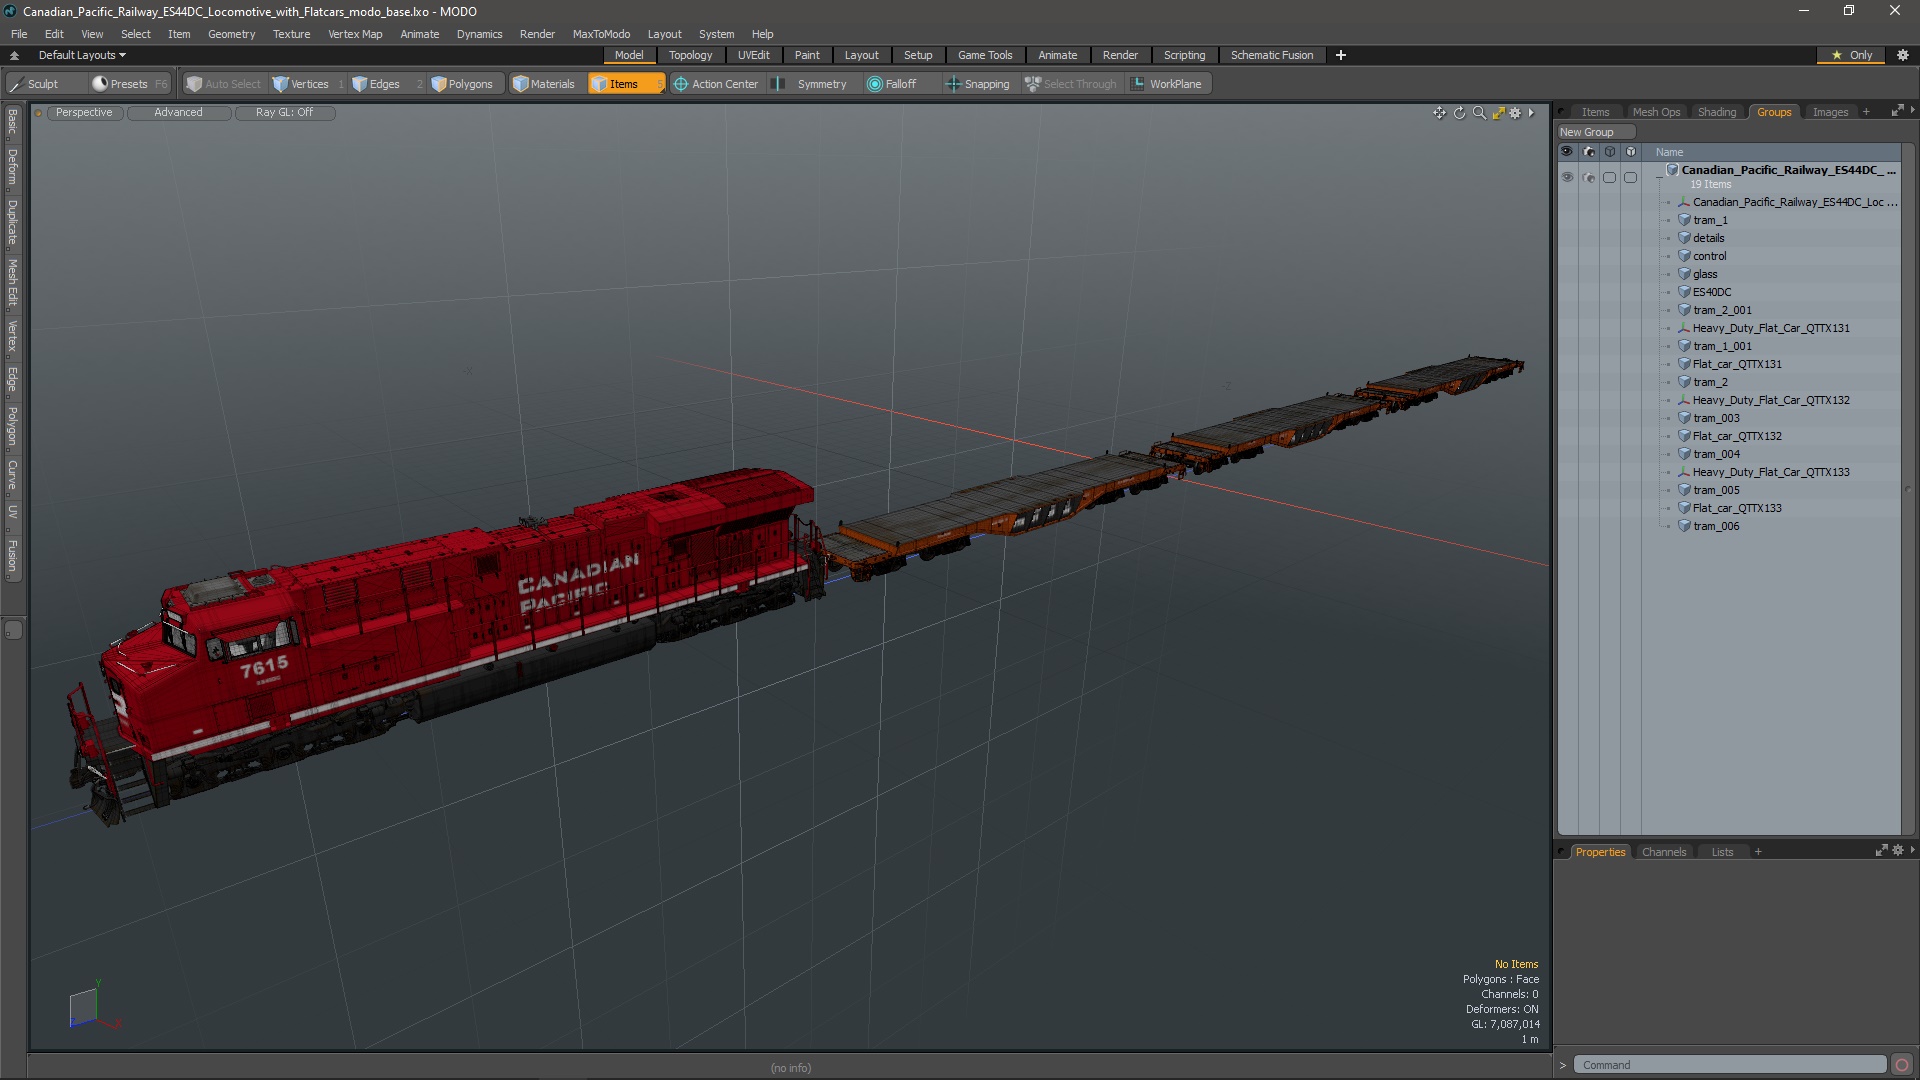This screenshot has height=1080, width=1920.
Task: Click the viewport right arrow expander
Action: (x=1531, y=113)
